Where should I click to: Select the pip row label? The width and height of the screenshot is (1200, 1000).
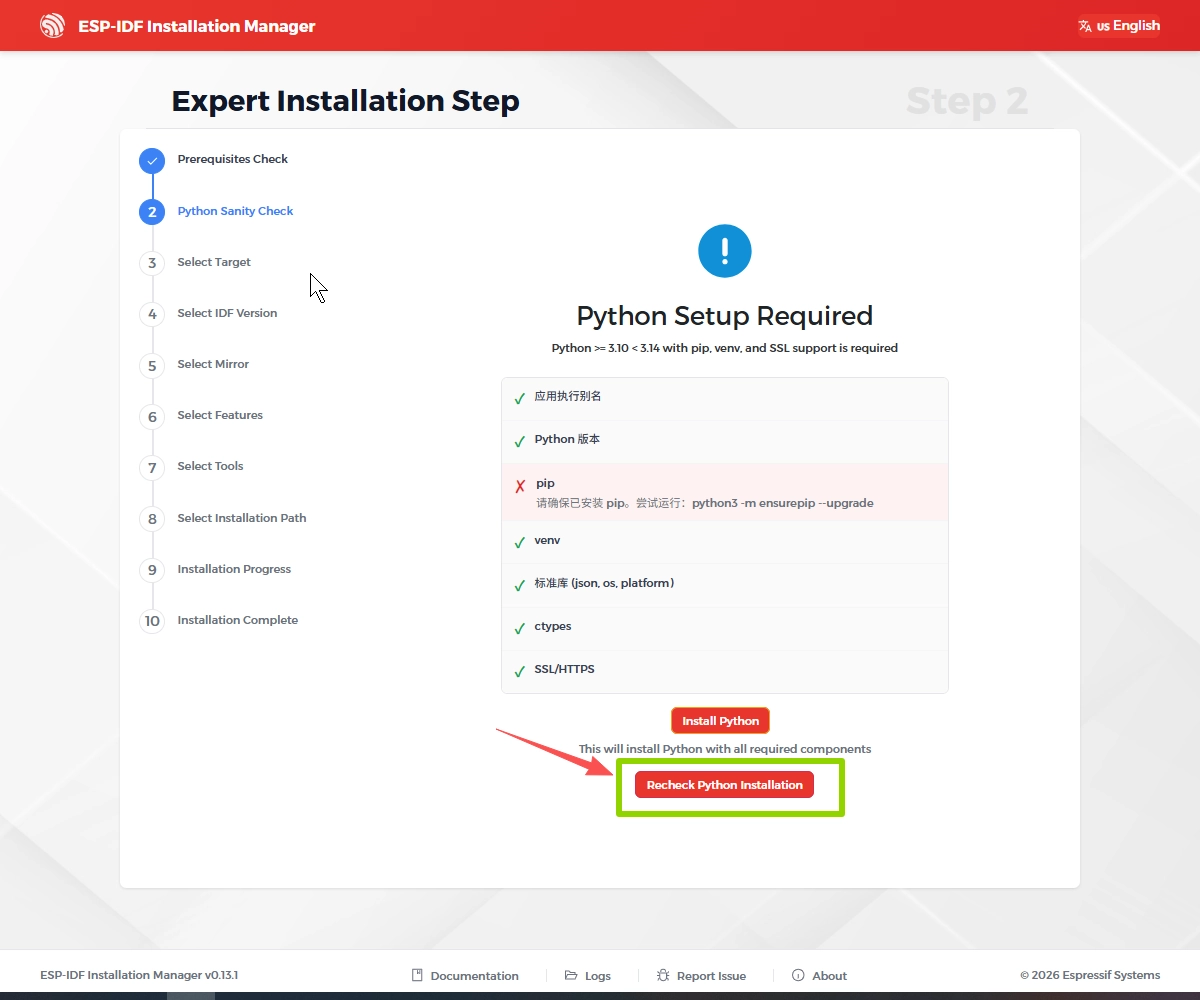point(545,483)
